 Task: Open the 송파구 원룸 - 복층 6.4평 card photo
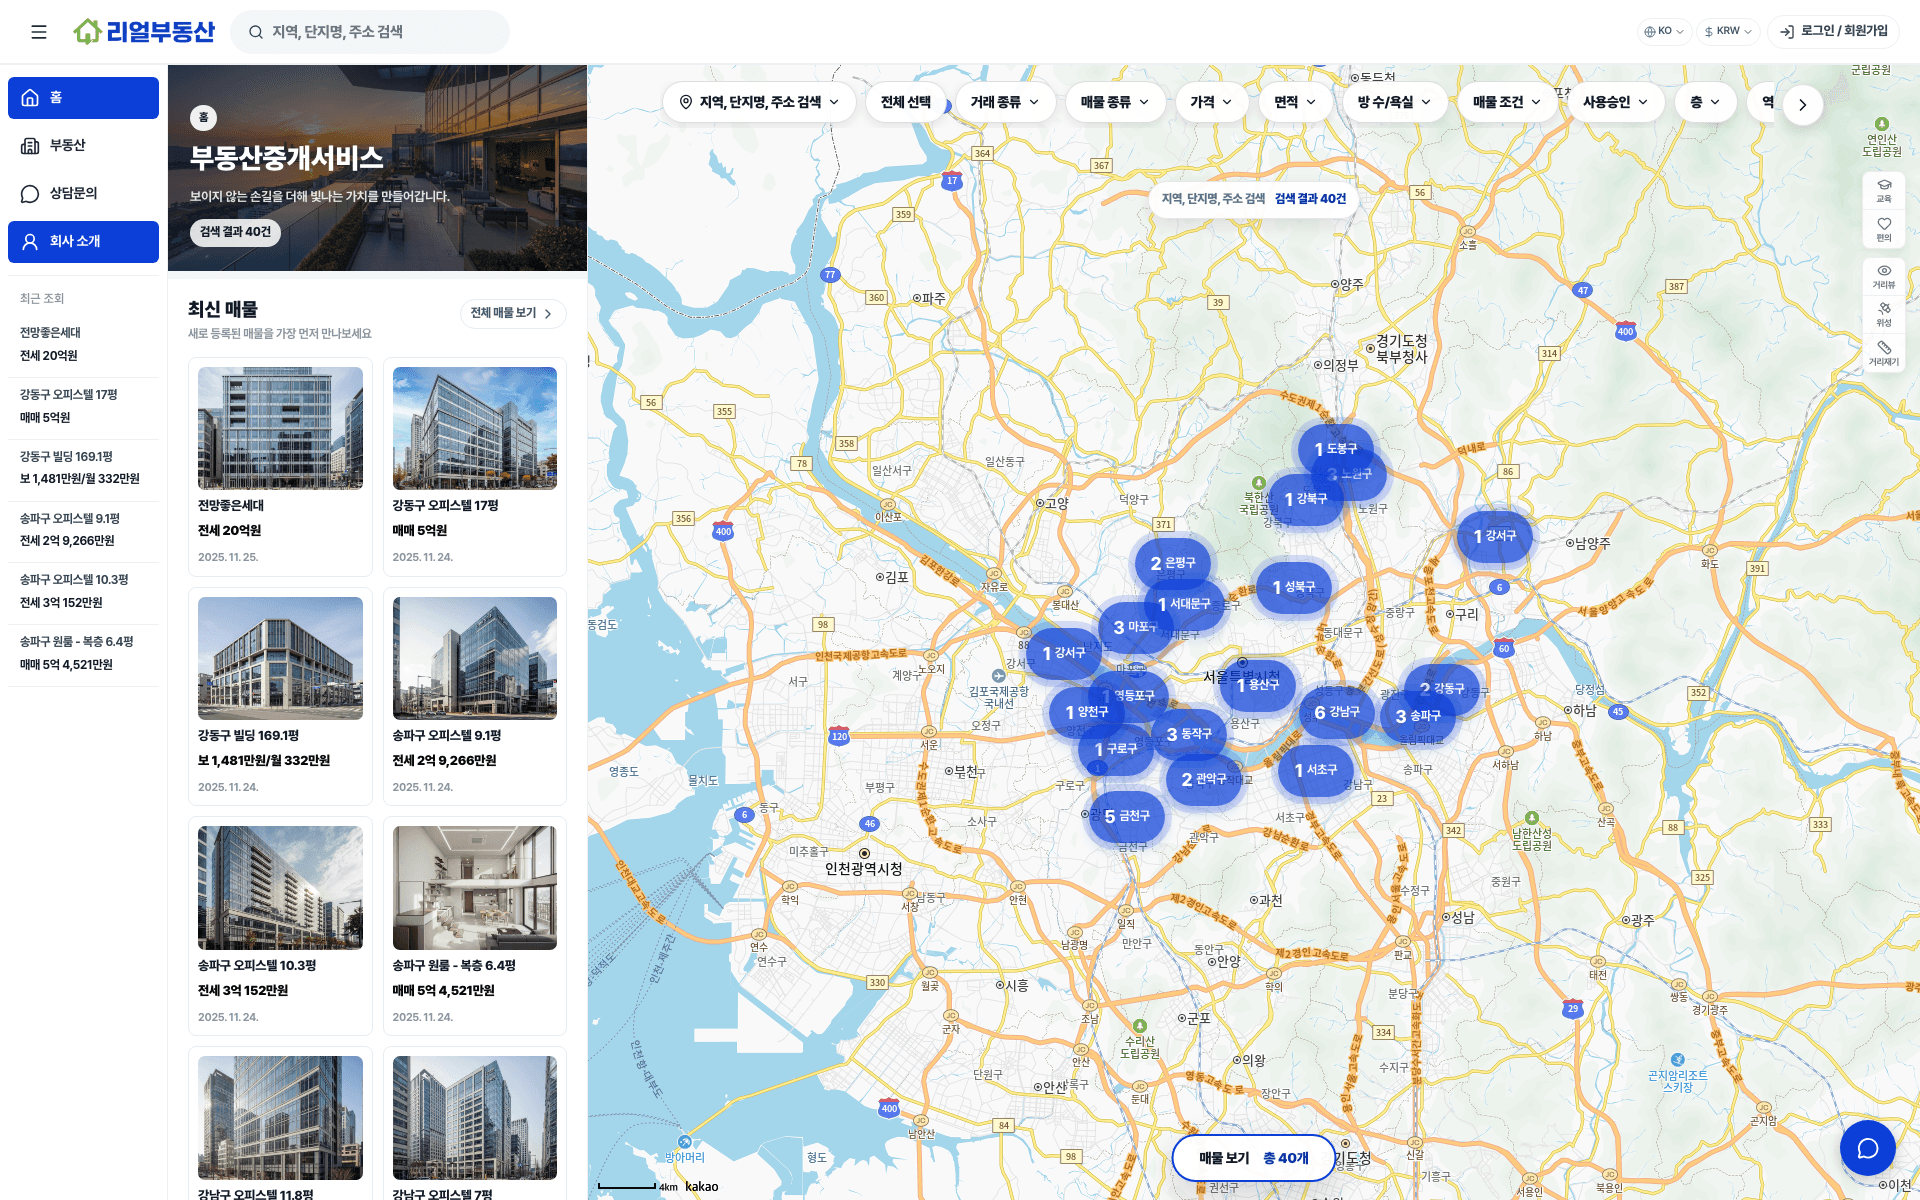475,888
